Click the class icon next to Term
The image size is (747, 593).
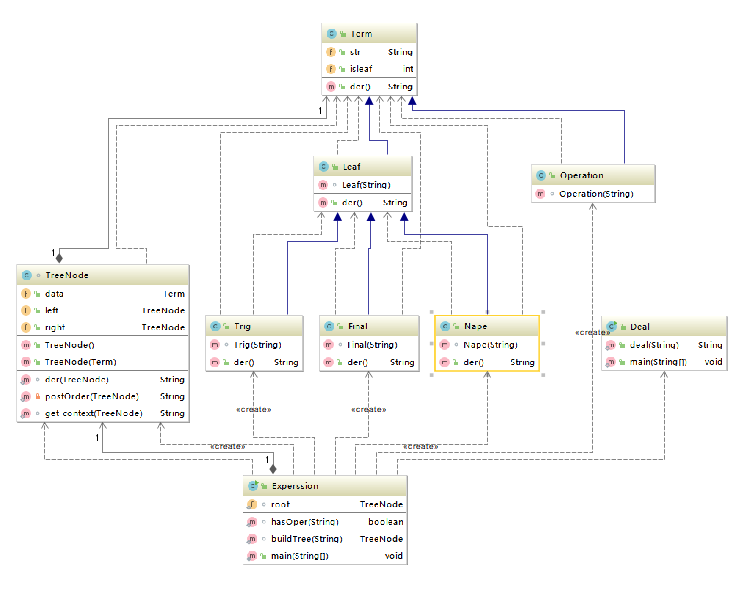pos(332,34)
